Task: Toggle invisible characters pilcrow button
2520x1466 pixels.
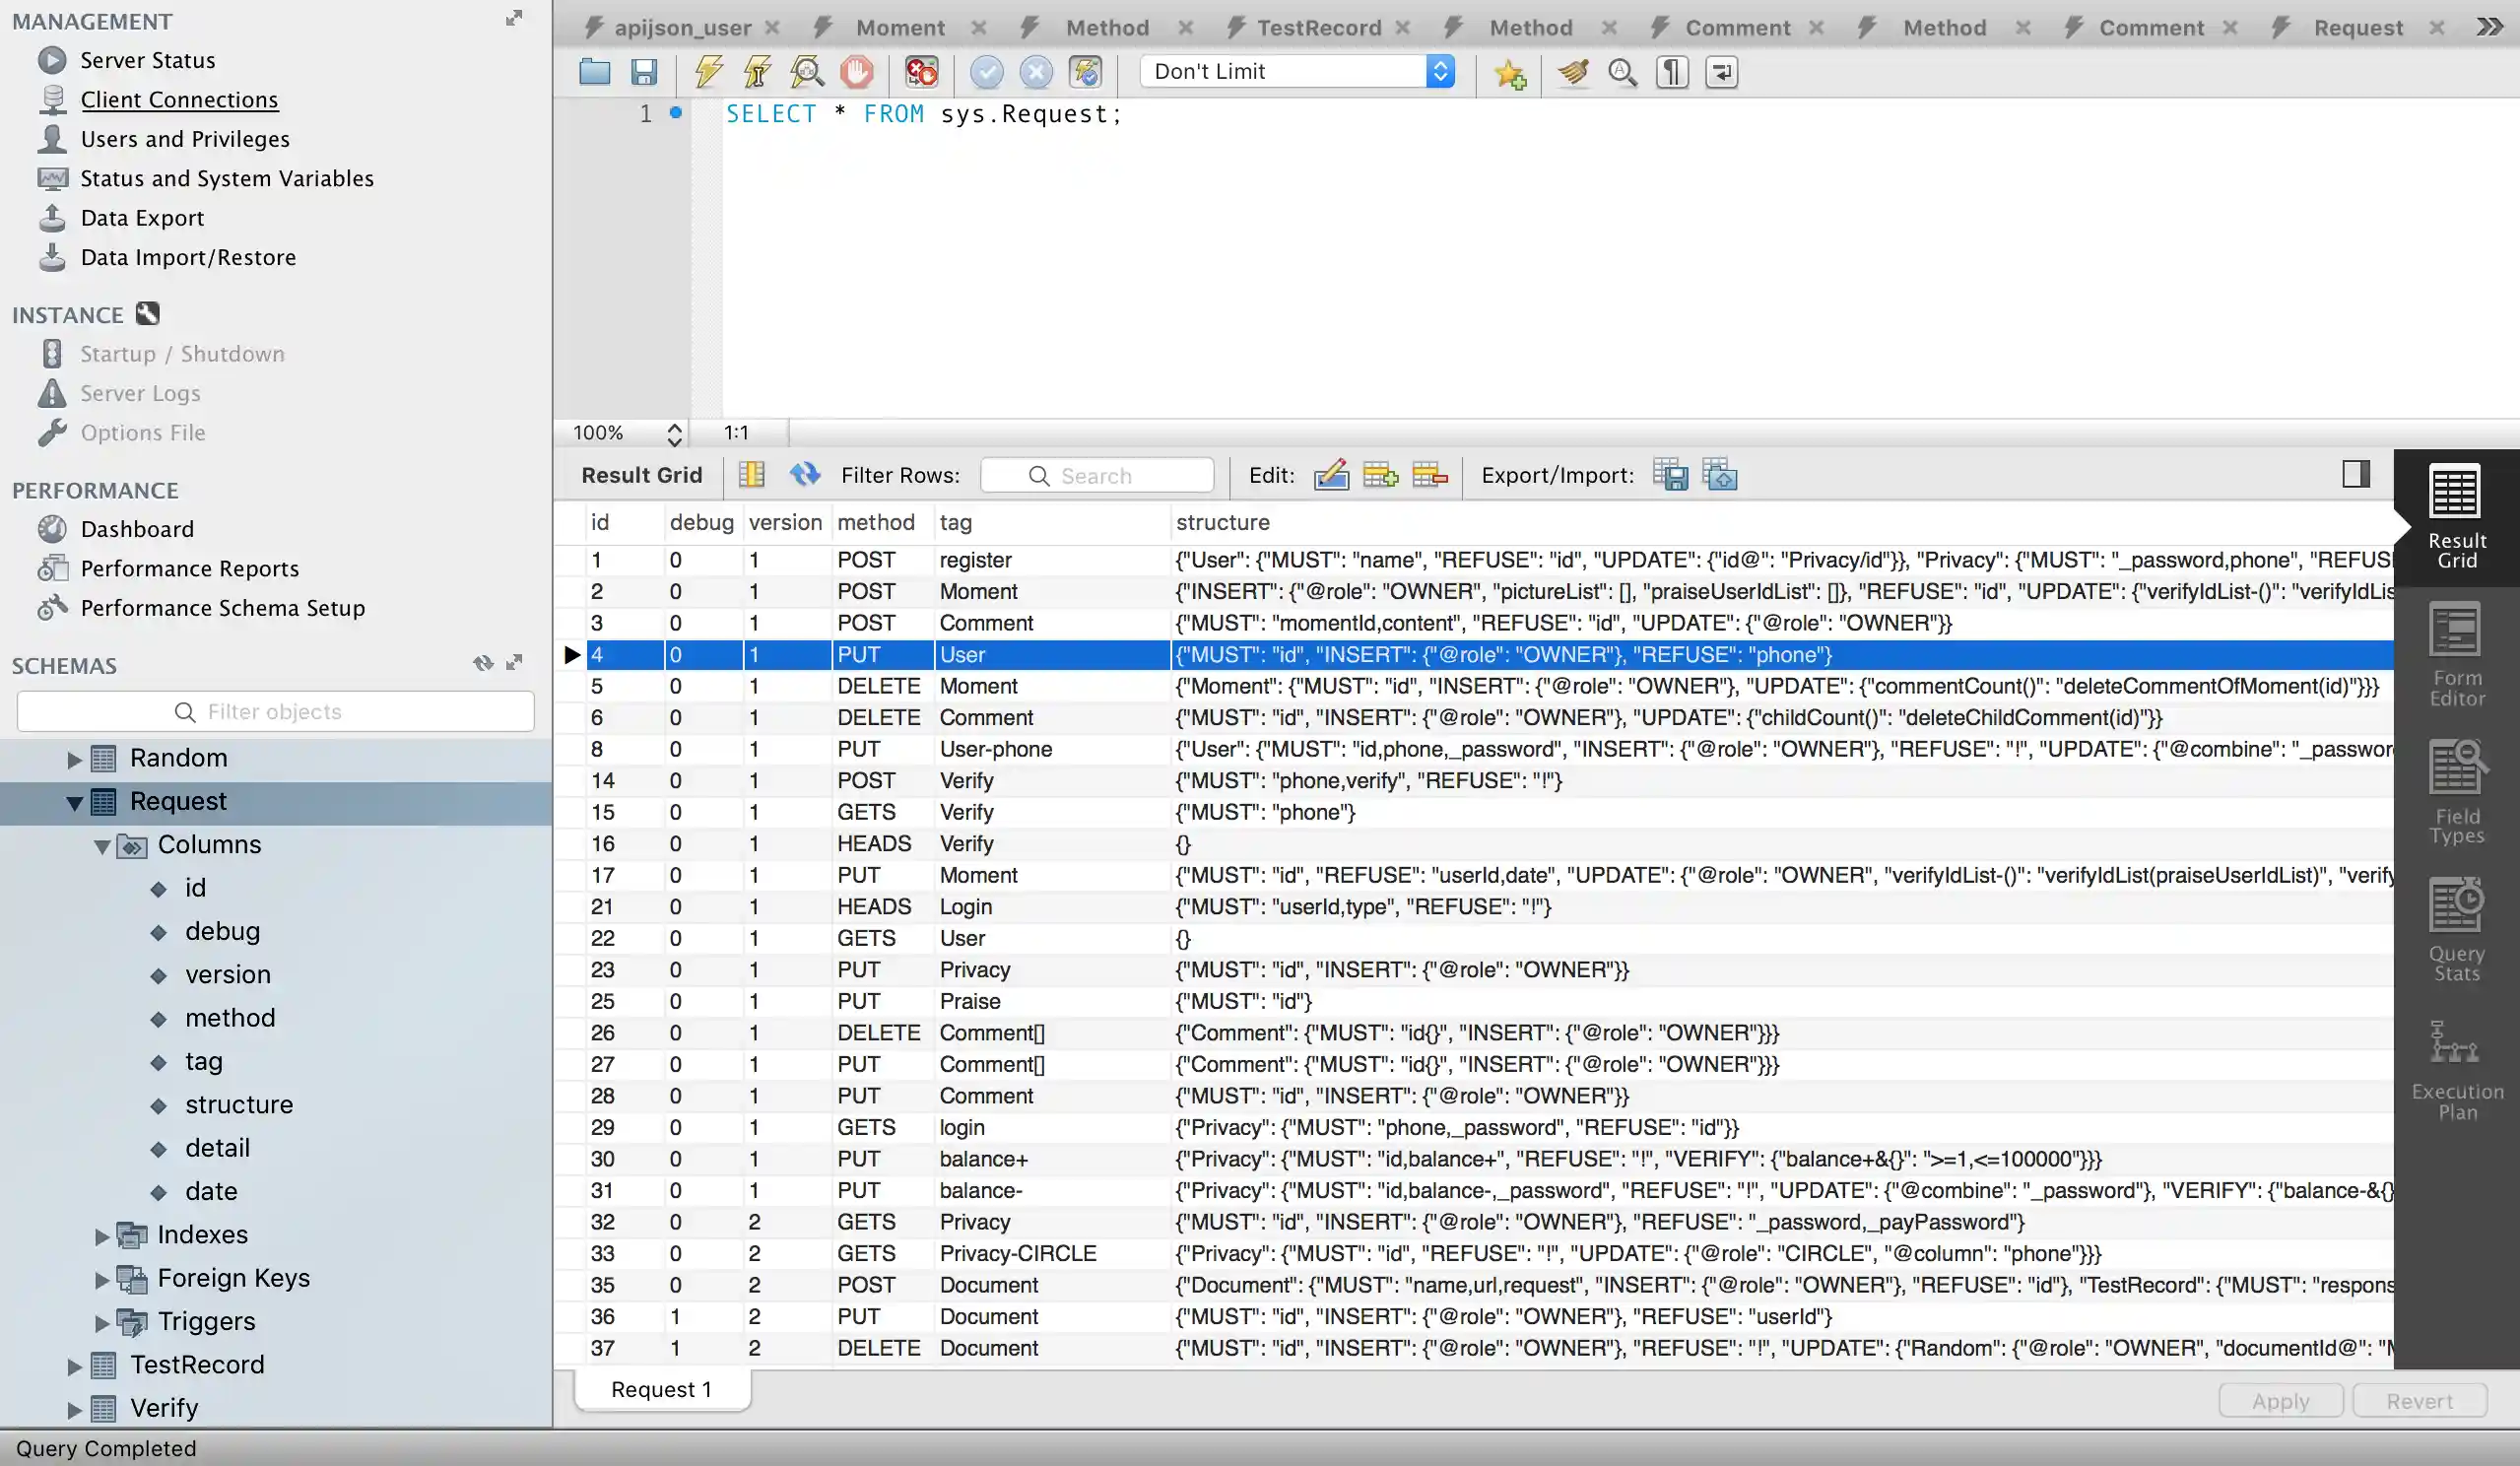Action: pos(1672,72)
